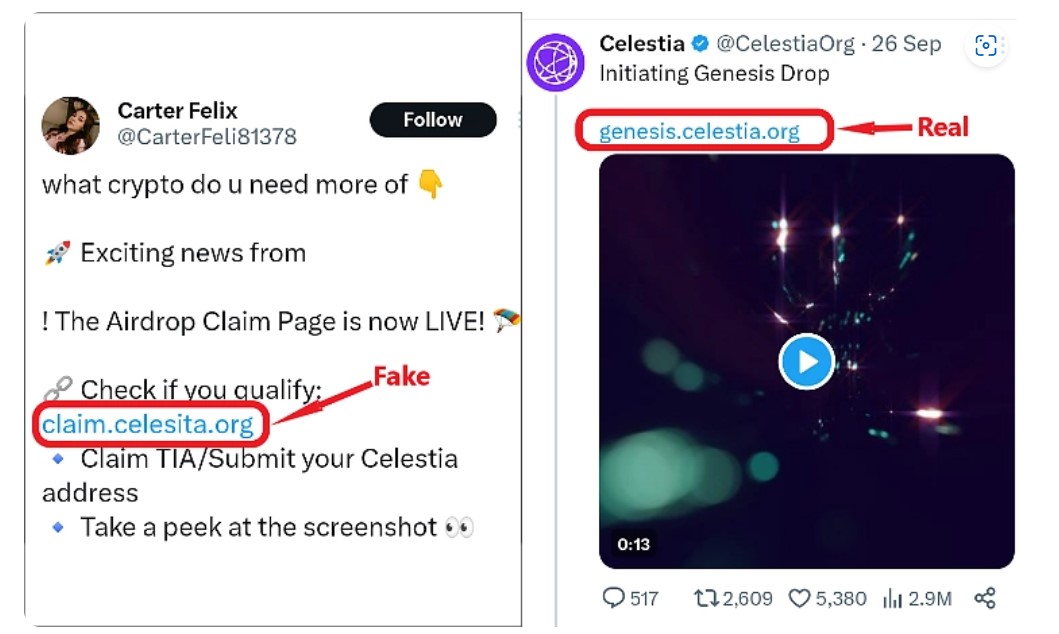Click the claim.celesita.org link

coord(148,425)
